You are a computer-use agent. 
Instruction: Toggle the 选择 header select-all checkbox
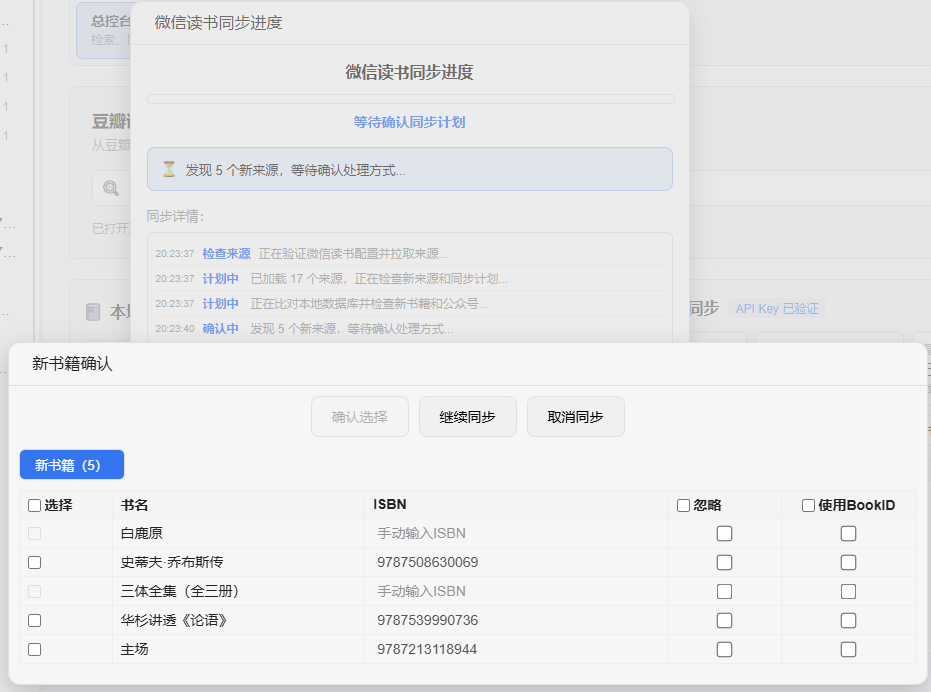(x=34, y=505)
